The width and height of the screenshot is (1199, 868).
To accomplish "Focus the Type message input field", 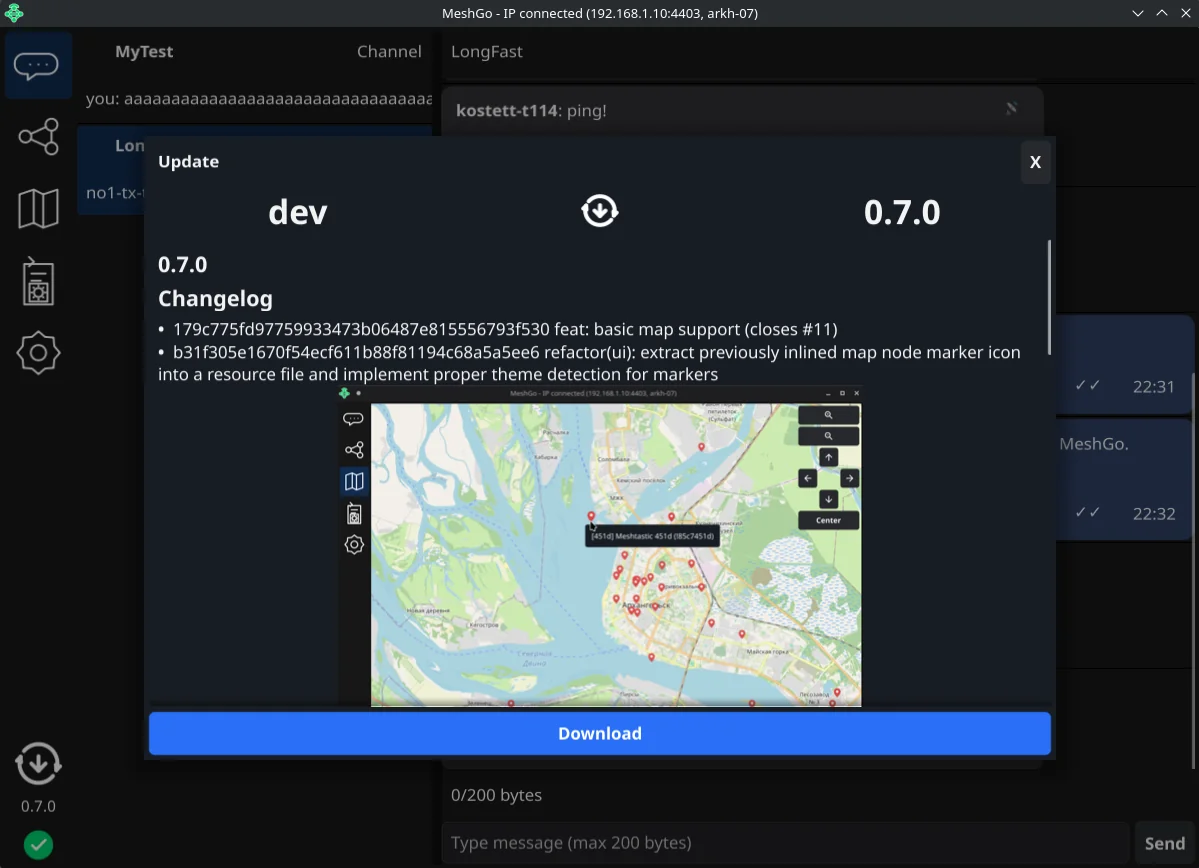I will (x=785, y=843).
